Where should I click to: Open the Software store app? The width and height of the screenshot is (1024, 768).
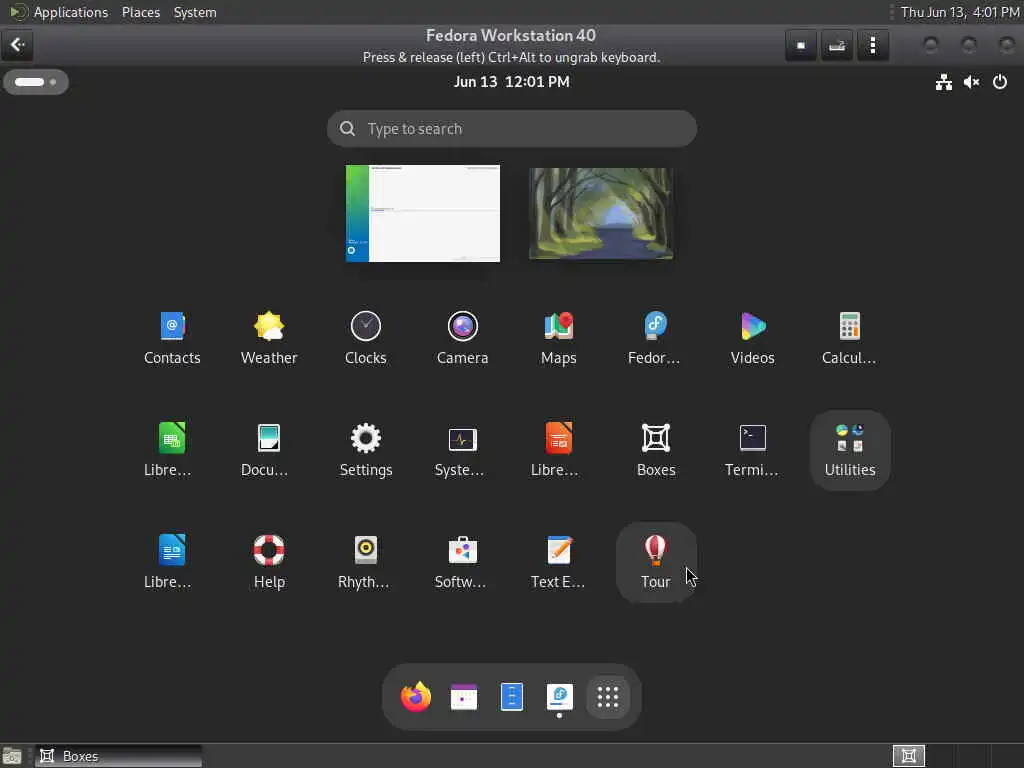(x=462, y=562)
